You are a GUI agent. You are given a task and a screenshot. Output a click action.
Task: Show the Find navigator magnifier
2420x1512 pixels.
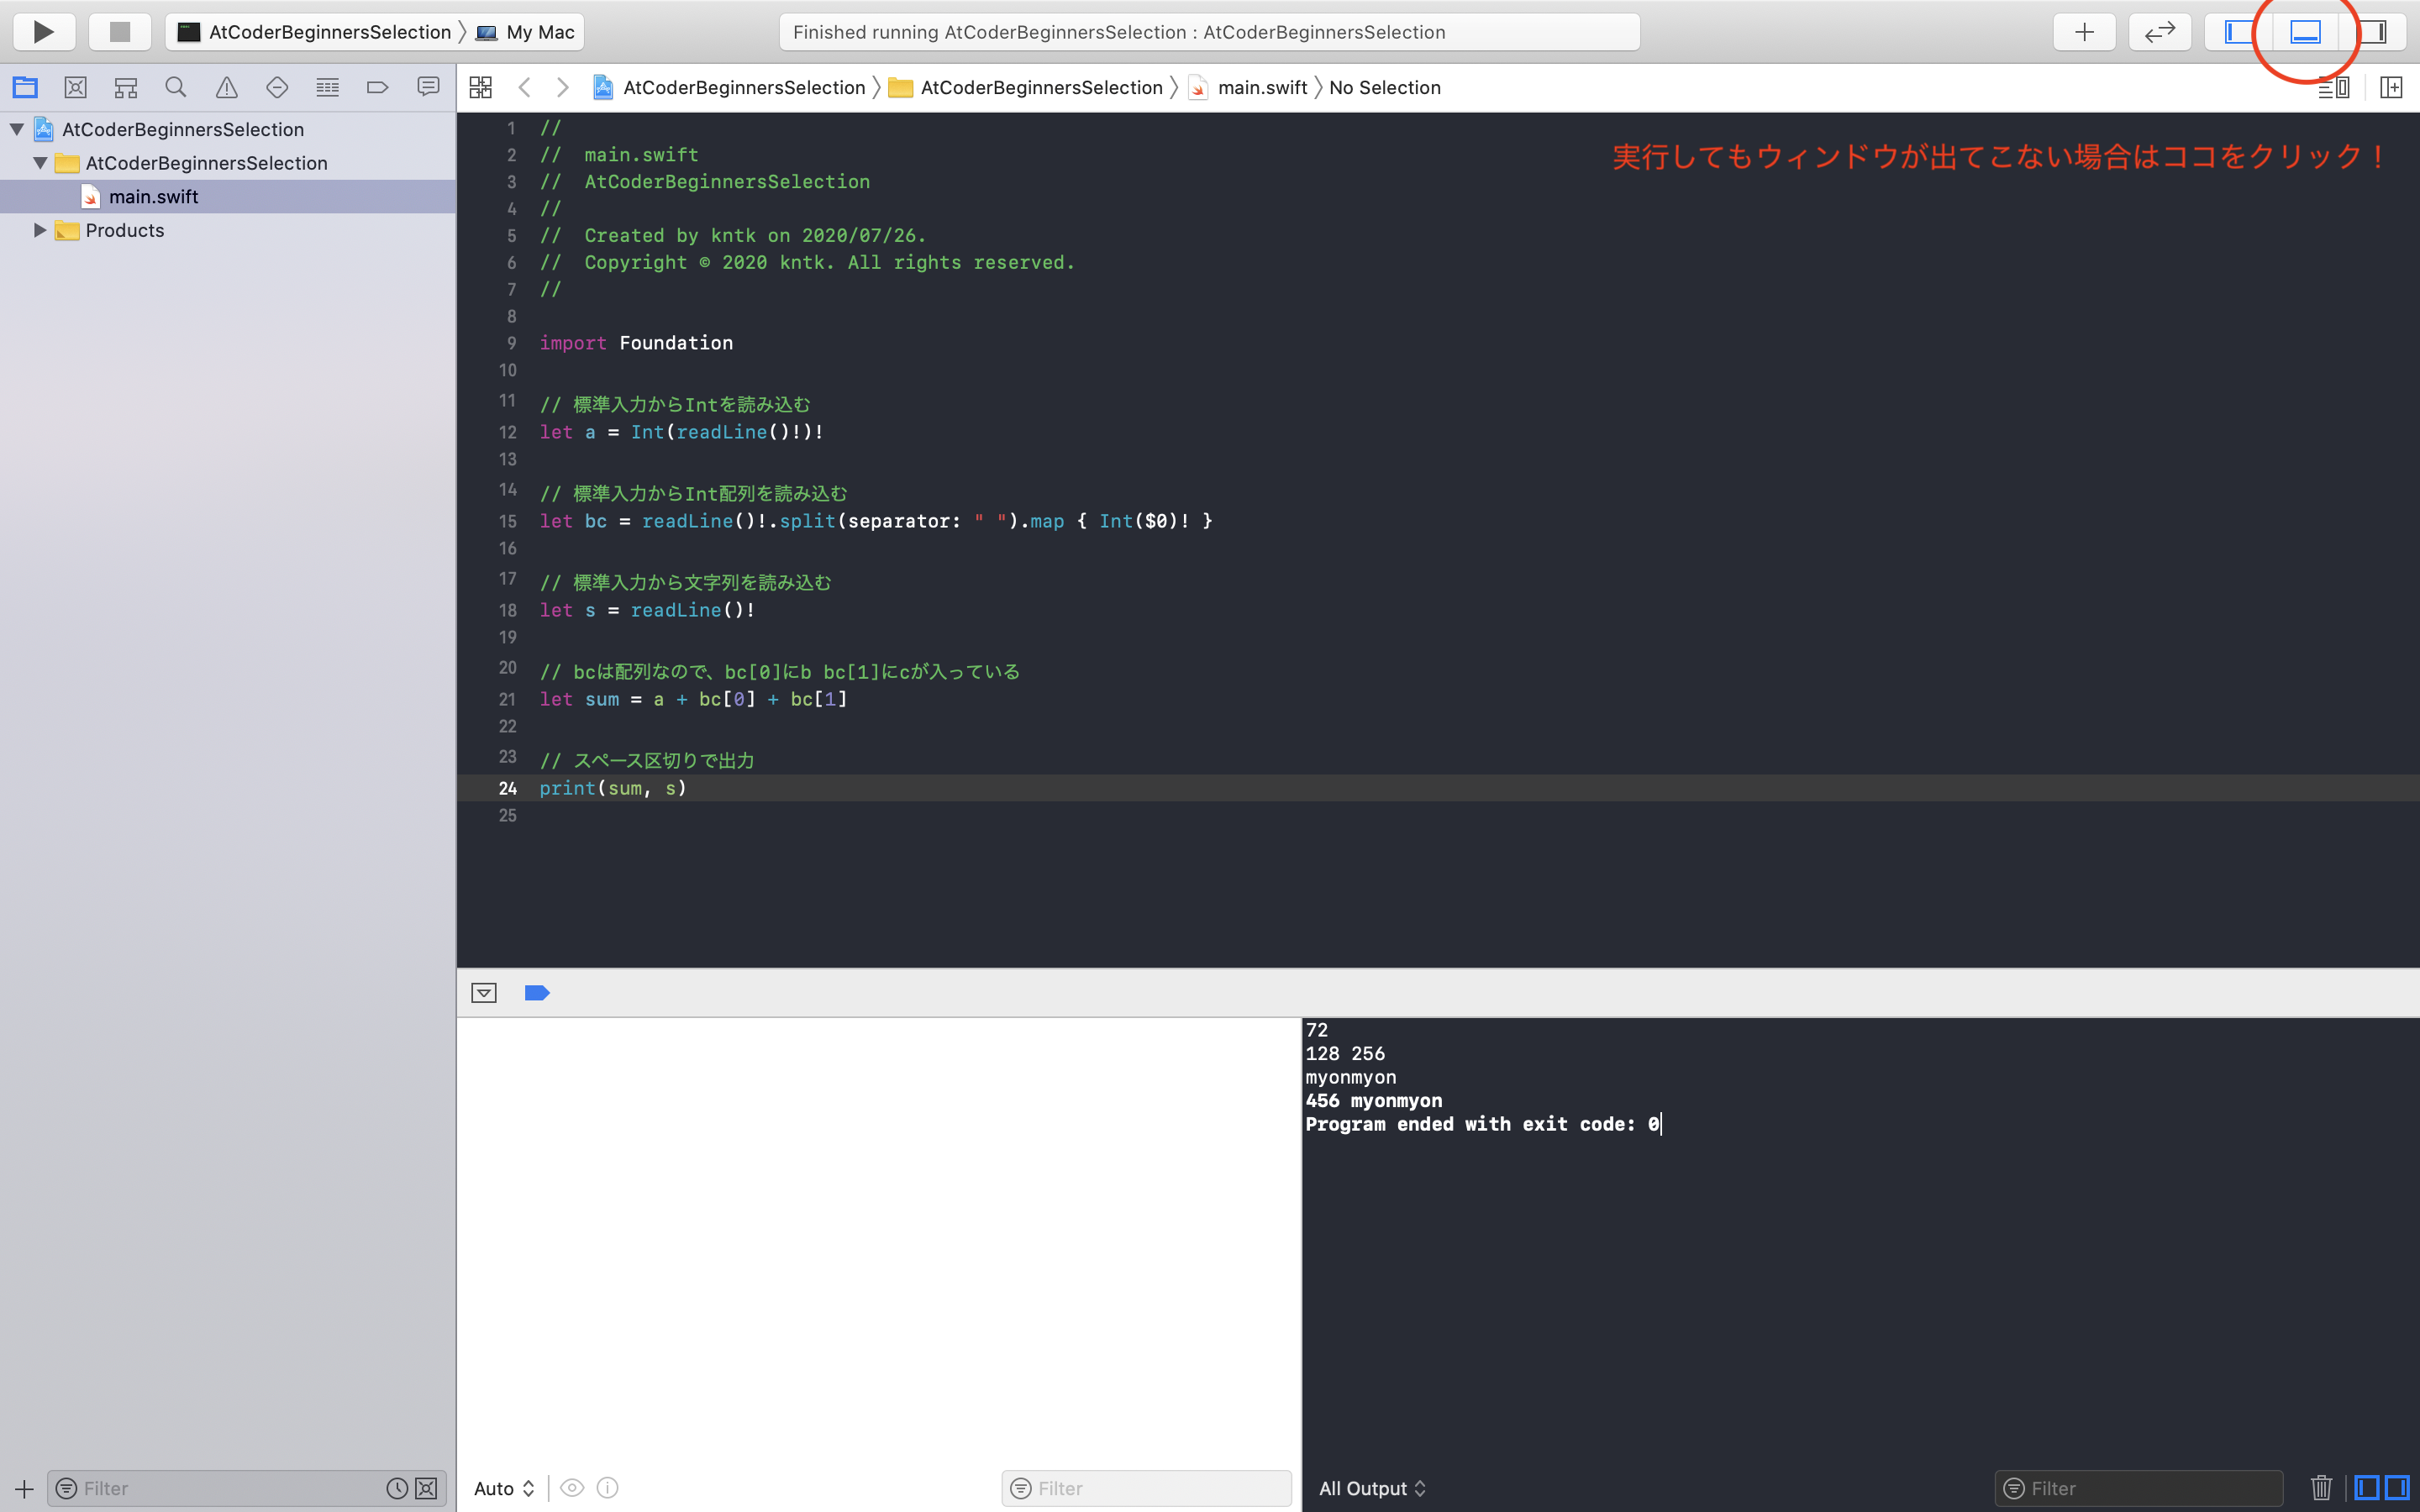pyautogui.click(x=176, y=88)
